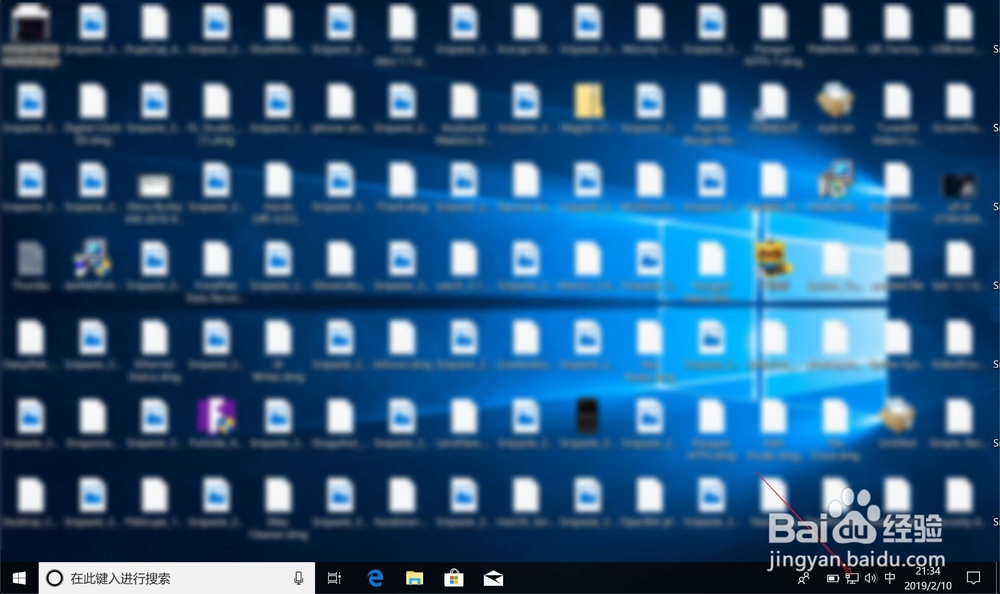Activate the microphone in the search box

coord(298,578)
